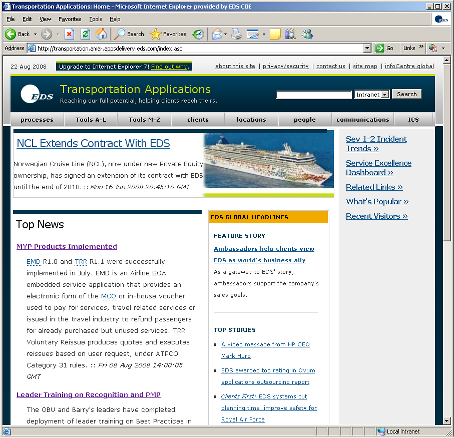Screen dimensions: 454x438
Task: Open Sev 1-2 Incident Trends link
Action: pyautogui.click(x=376, y=144)
